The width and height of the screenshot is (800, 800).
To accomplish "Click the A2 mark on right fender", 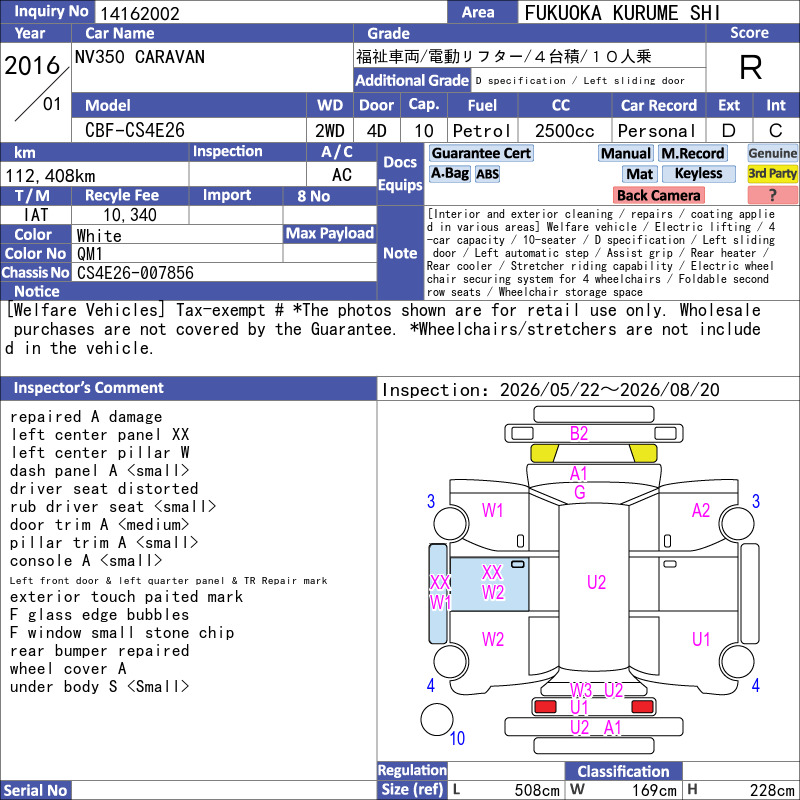I will 701,510.
